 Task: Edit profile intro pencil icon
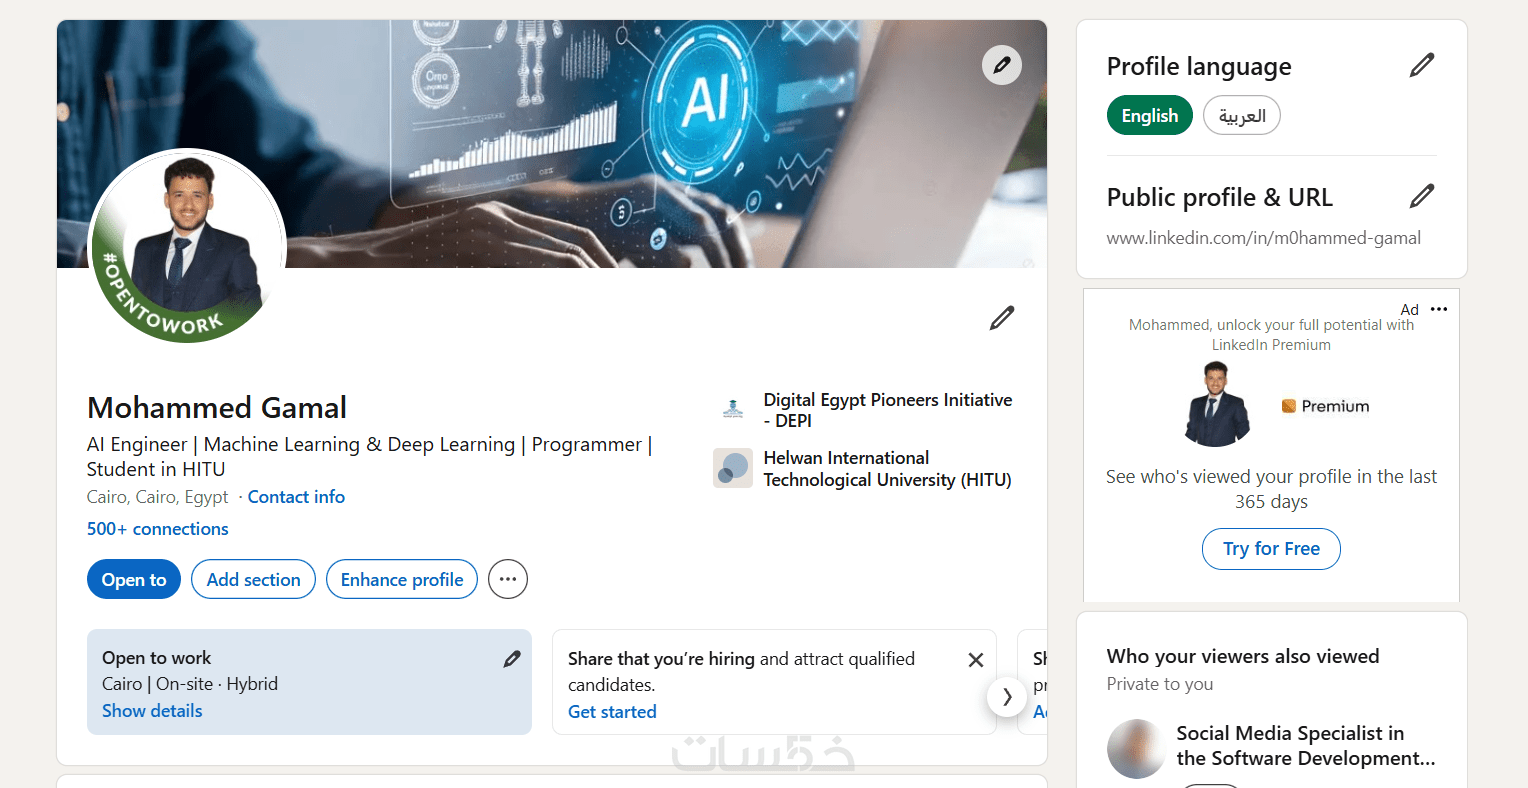(x=1002, y=318)
